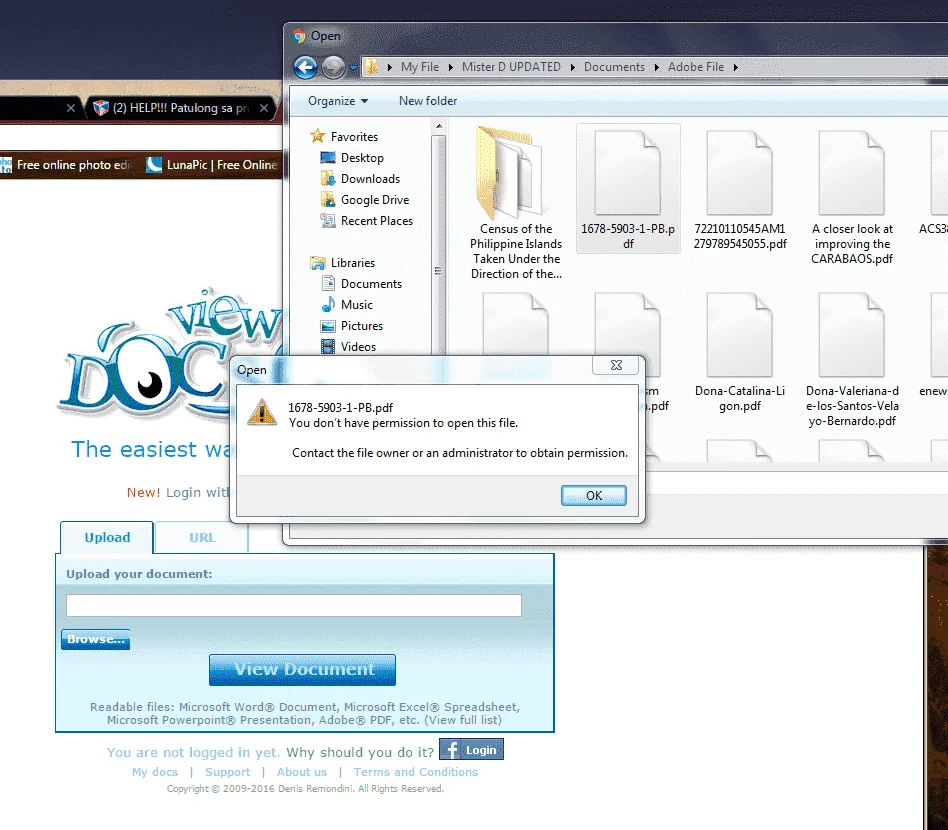Click OK in the permission error dialog
This screenshot has width=948, height=830.
(x=594, y=496)
